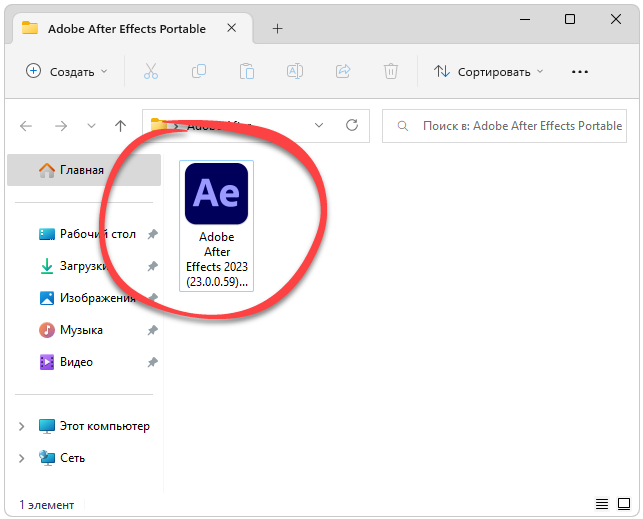The height and width of the screenshot is (519, 643).
Task: Click the Copy icon in toolbar
Action: (x=199, y=71)
